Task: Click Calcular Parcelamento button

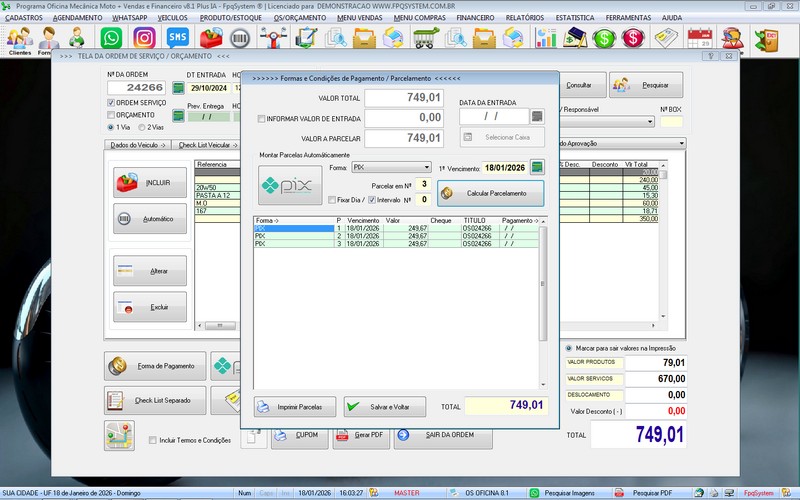Action: click(490, 192)
